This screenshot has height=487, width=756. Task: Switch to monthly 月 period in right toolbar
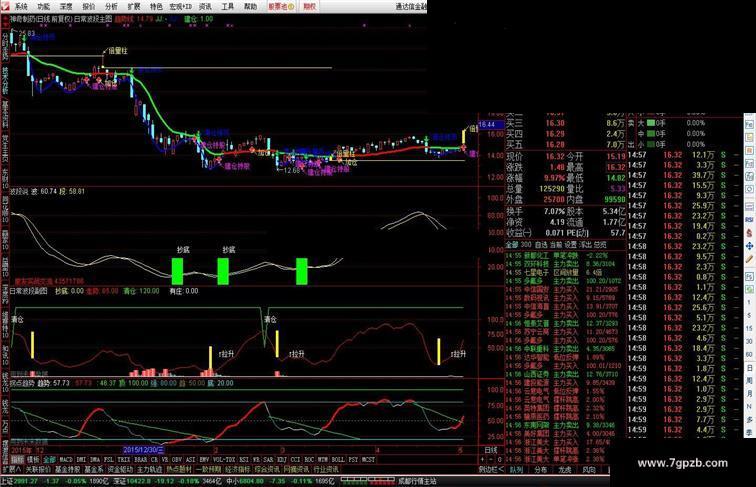tap(750, 394)
